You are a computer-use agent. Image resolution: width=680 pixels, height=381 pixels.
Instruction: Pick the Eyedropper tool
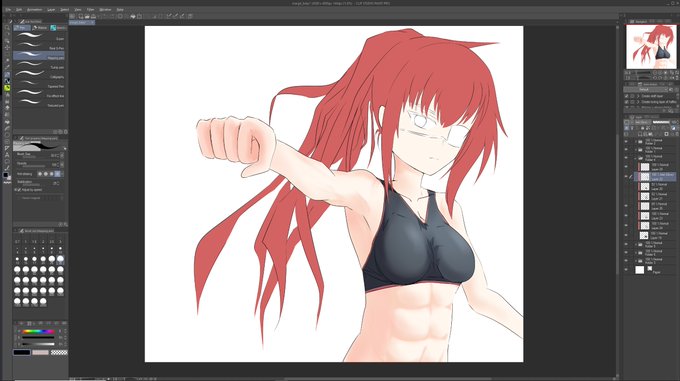coord(7,67)
